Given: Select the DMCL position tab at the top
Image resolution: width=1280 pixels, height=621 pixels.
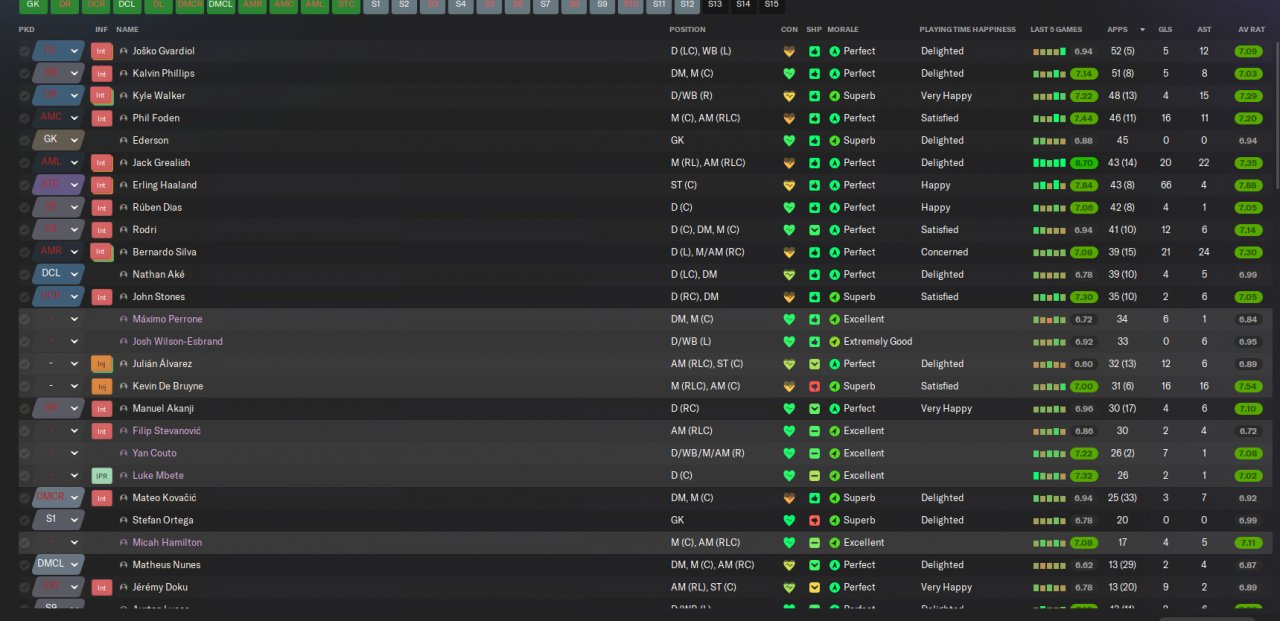Looking at the screenshot, I should [x=221, y=5].
